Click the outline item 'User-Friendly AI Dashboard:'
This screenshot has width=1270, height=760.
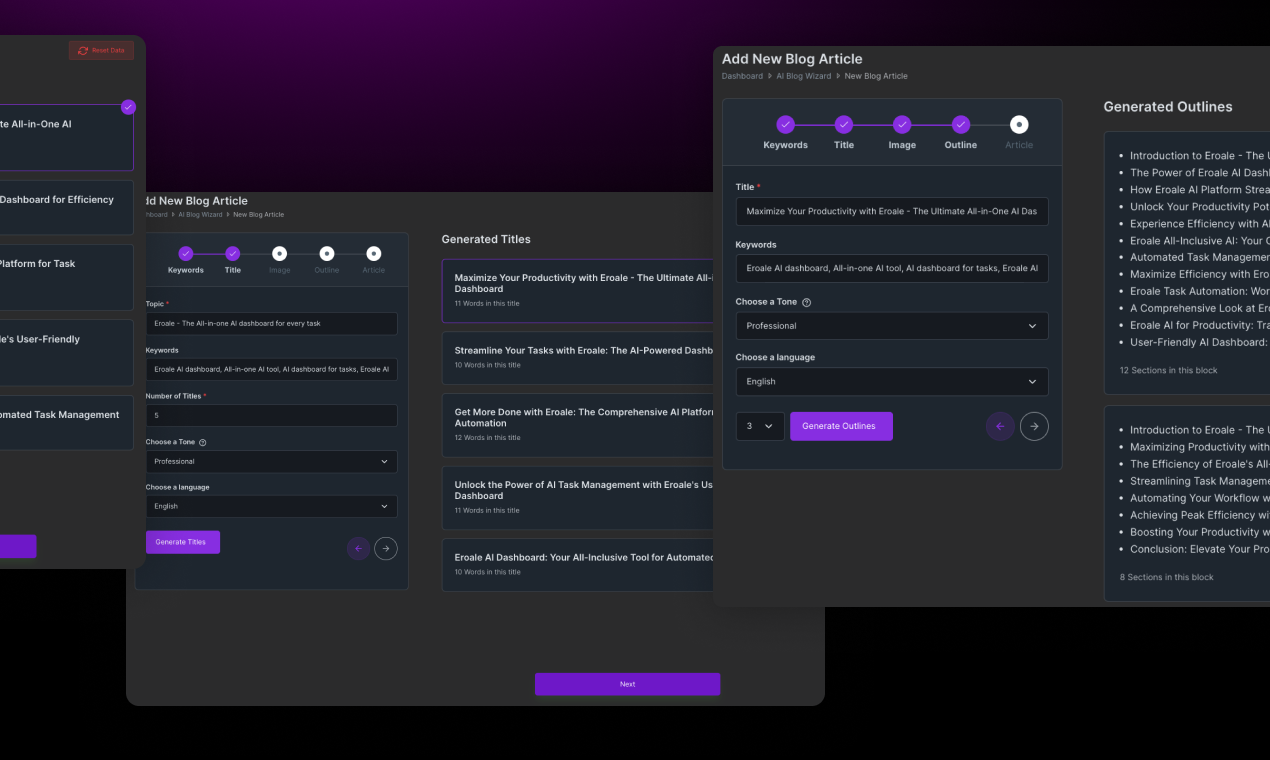1199,343
